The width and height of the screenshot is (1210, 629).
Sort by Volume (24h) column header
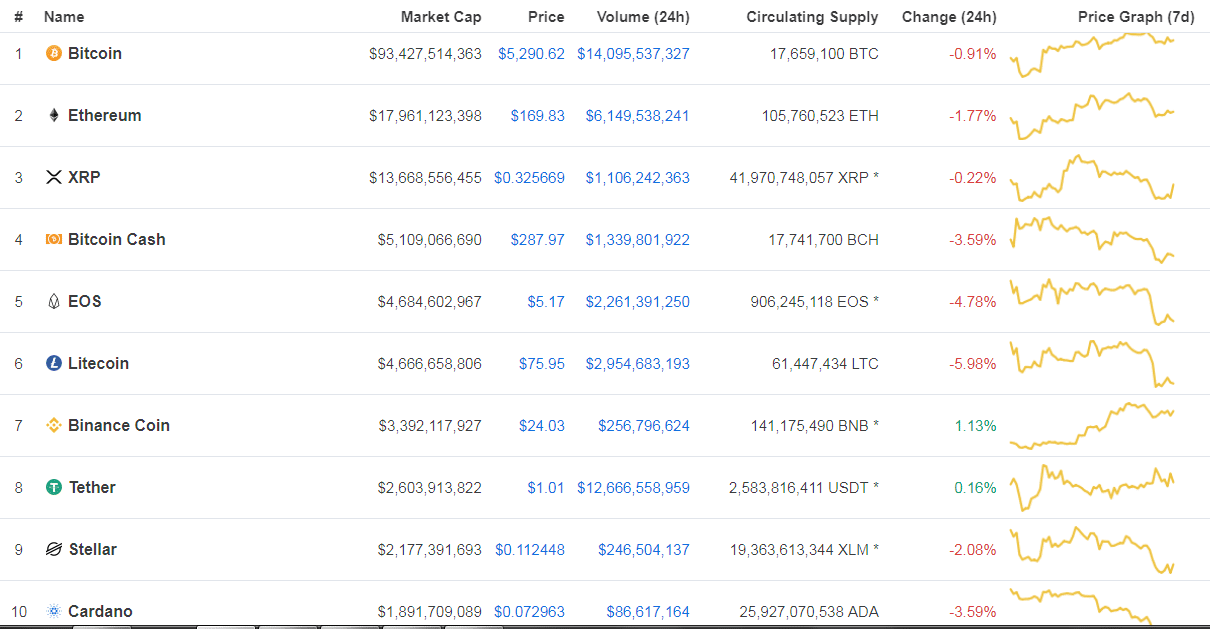643,17
